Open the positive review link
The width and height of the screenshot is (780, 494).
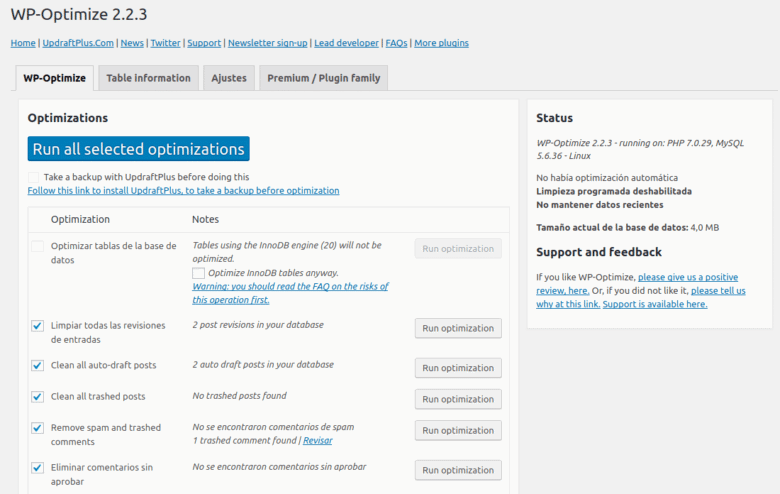click(x=637, y=284)
